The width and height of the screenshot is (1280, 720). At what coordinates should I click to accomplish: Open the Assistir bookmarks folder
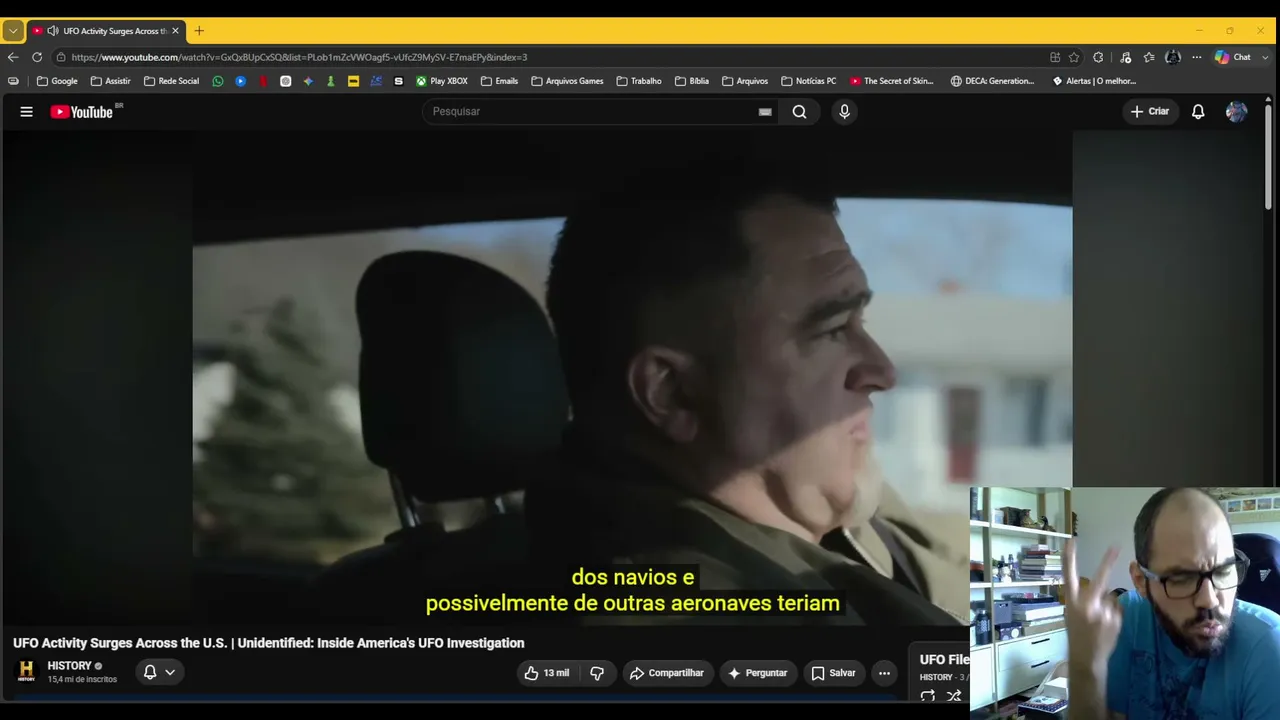[x=110, y=81]
